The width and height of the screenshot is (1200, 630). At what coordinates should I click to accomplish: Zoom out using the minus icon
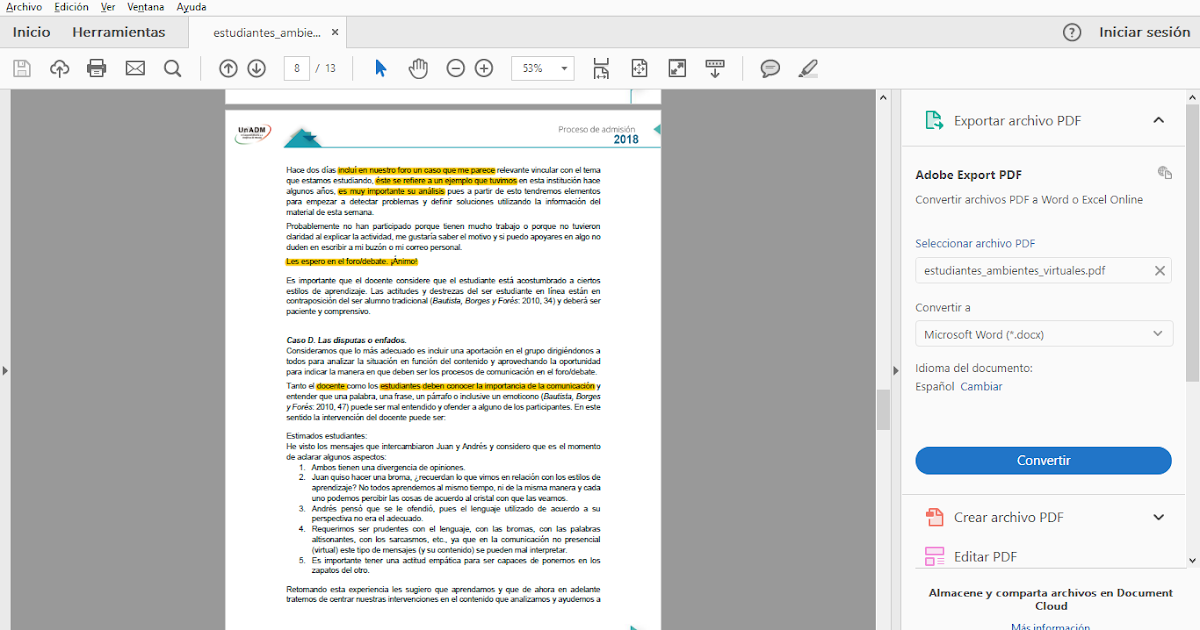pyautogui.click(x=455, y=68)
